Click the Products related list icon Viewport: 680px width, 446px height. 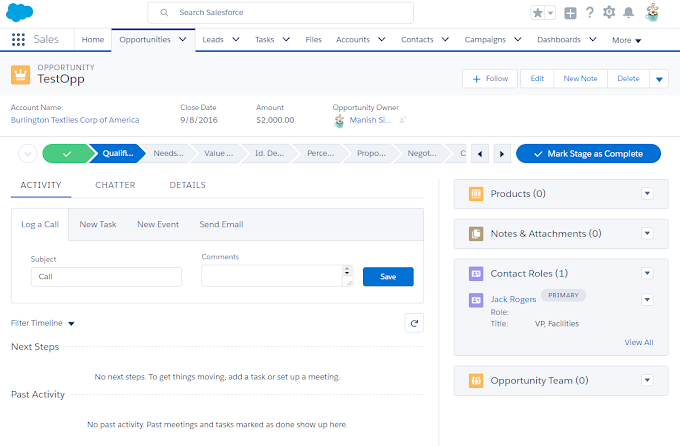(476, 193)
